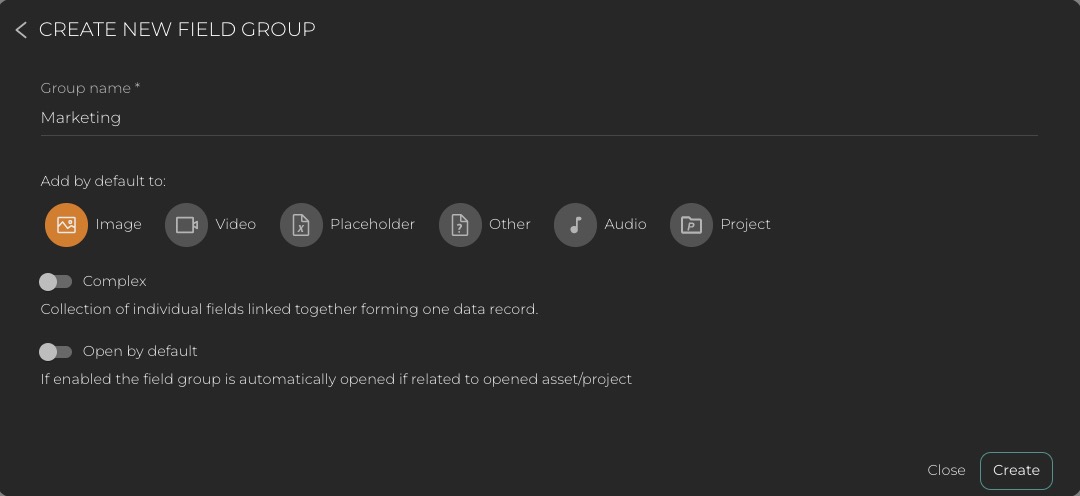Click the Placeholder label text
1080x496 pixels.
click(372, 225)
